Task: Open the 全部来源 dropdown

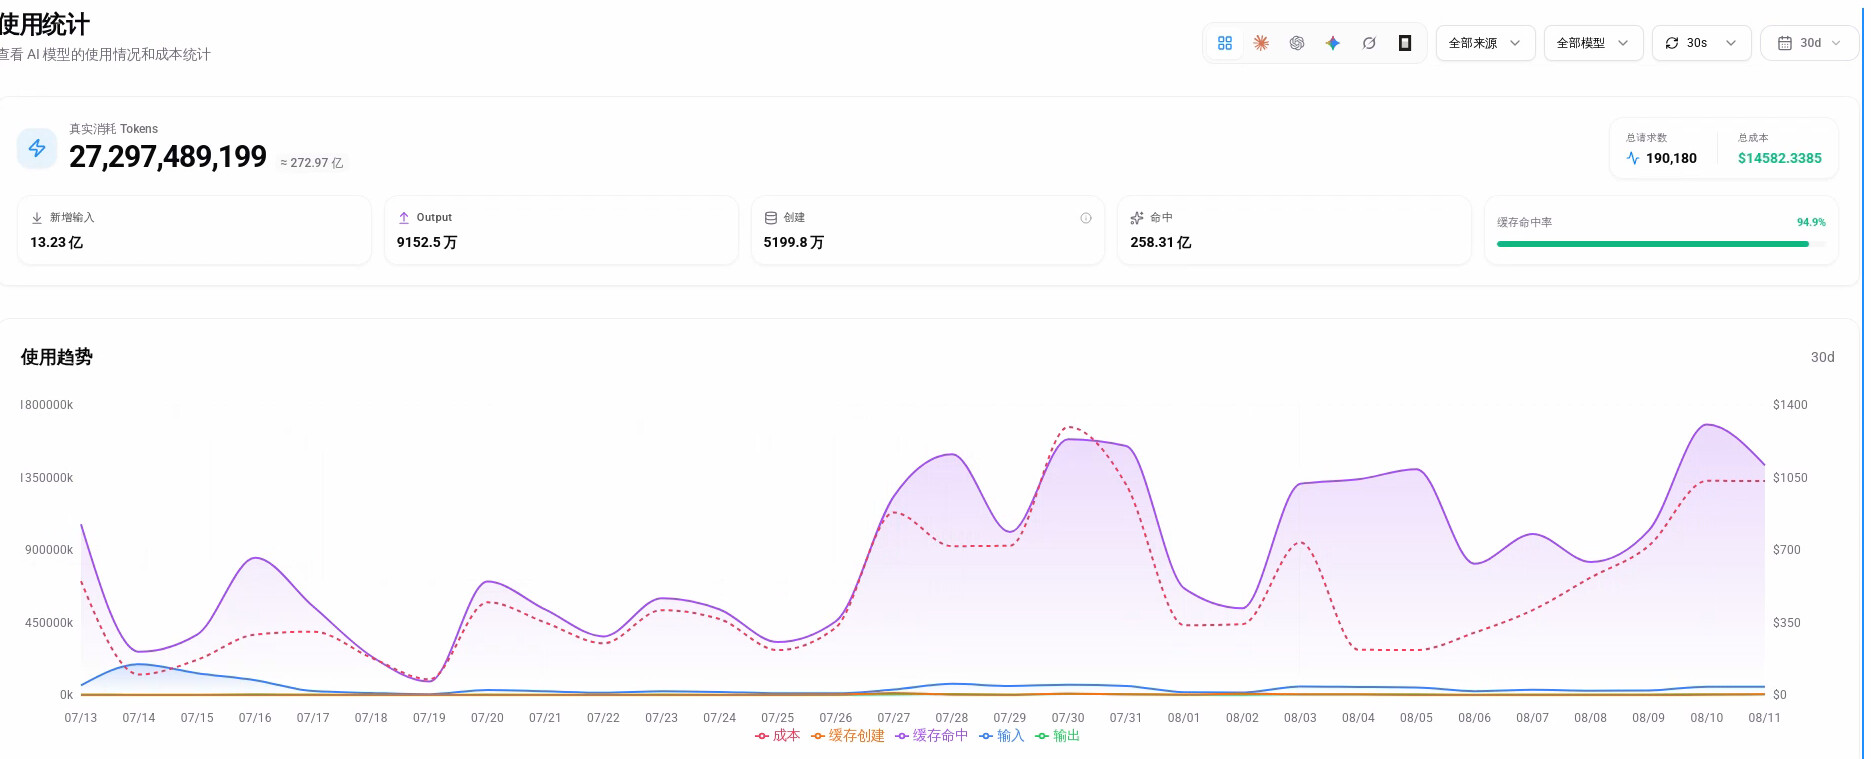Action: tap(1485, 43)
